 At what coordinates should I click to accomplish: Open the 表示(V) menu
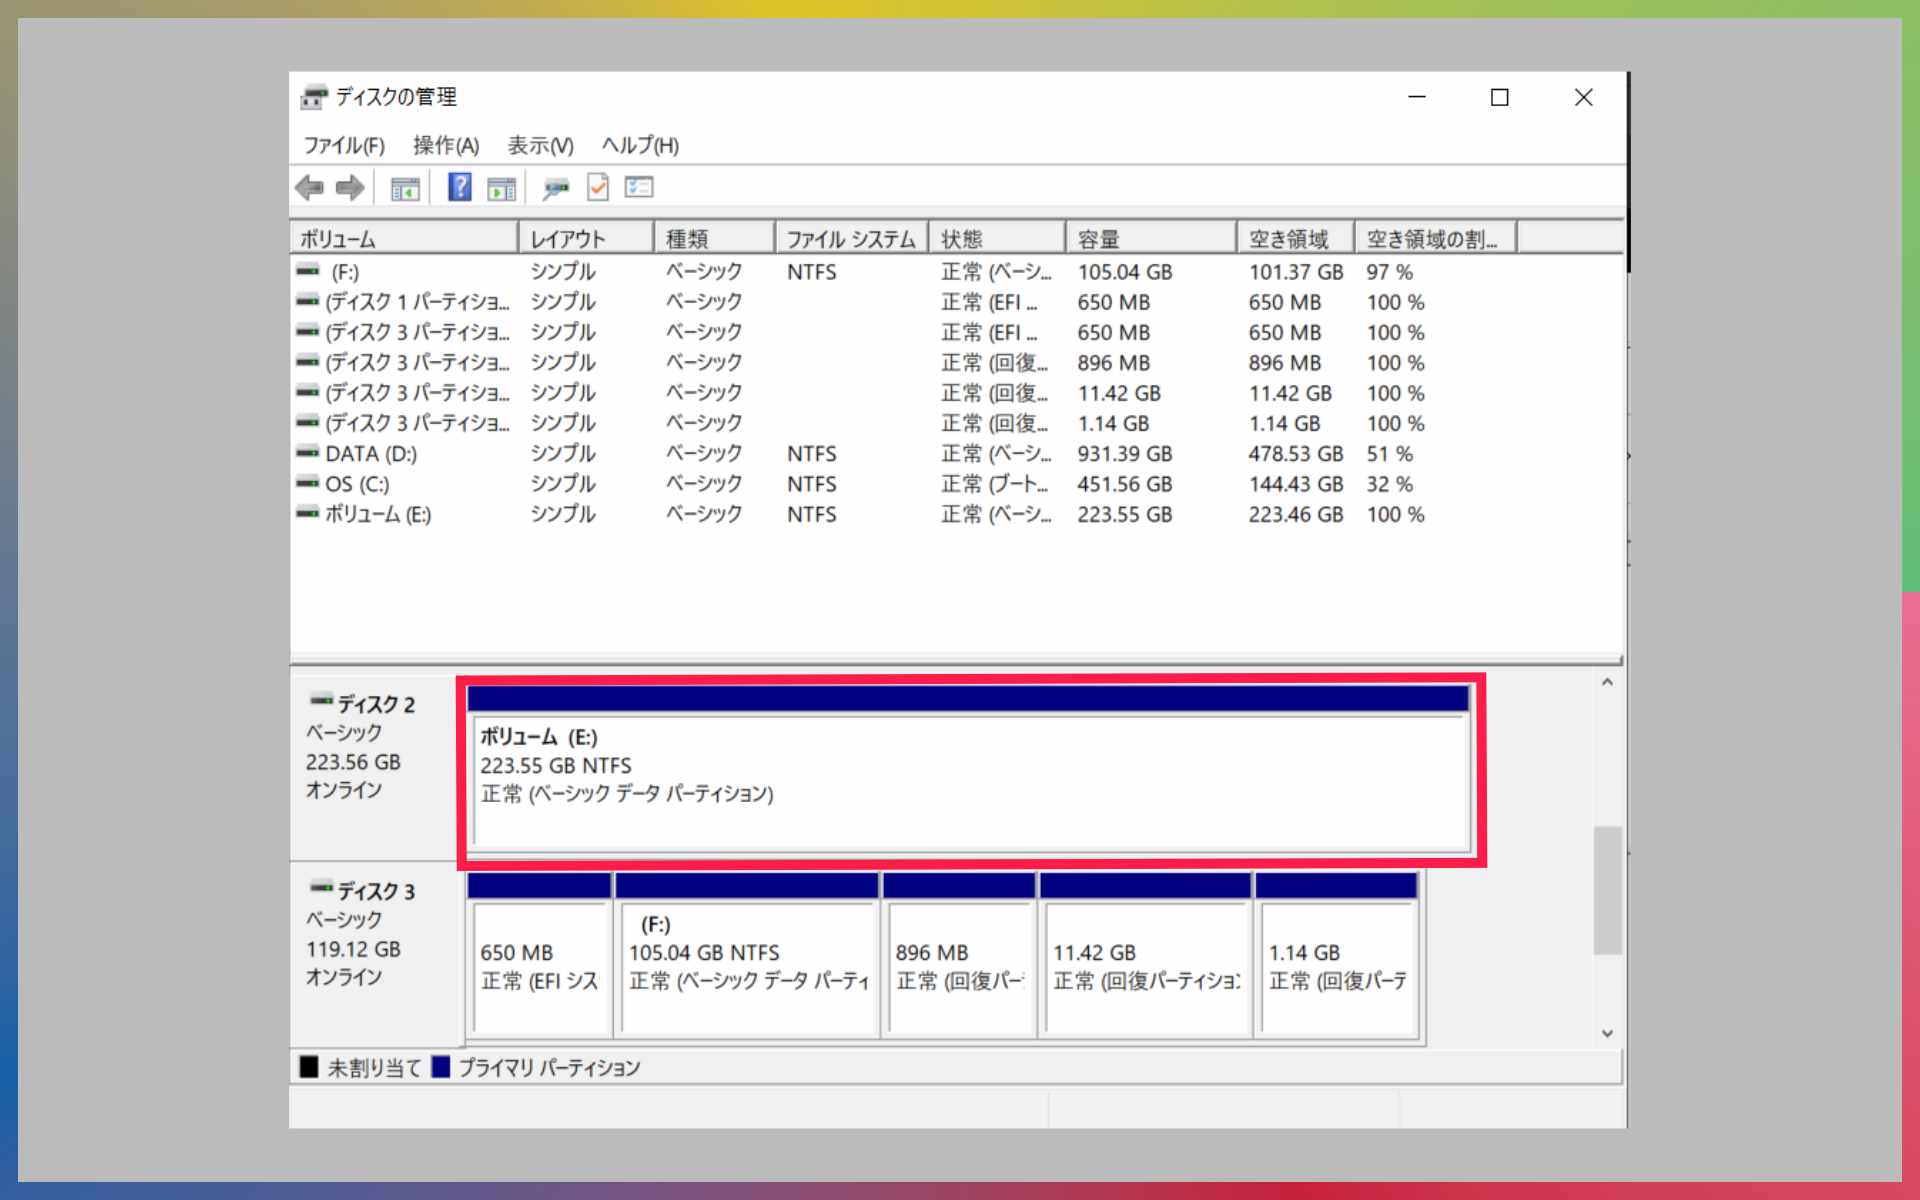pyautogui.click(x=540, y=146)
